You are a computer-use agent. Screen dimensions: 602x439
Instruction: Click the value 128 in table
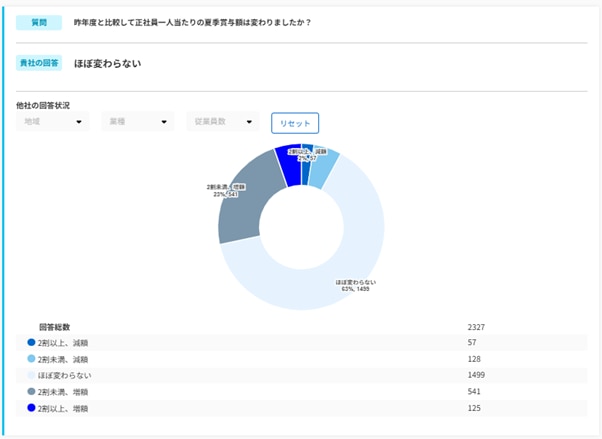tap(474, 359)
